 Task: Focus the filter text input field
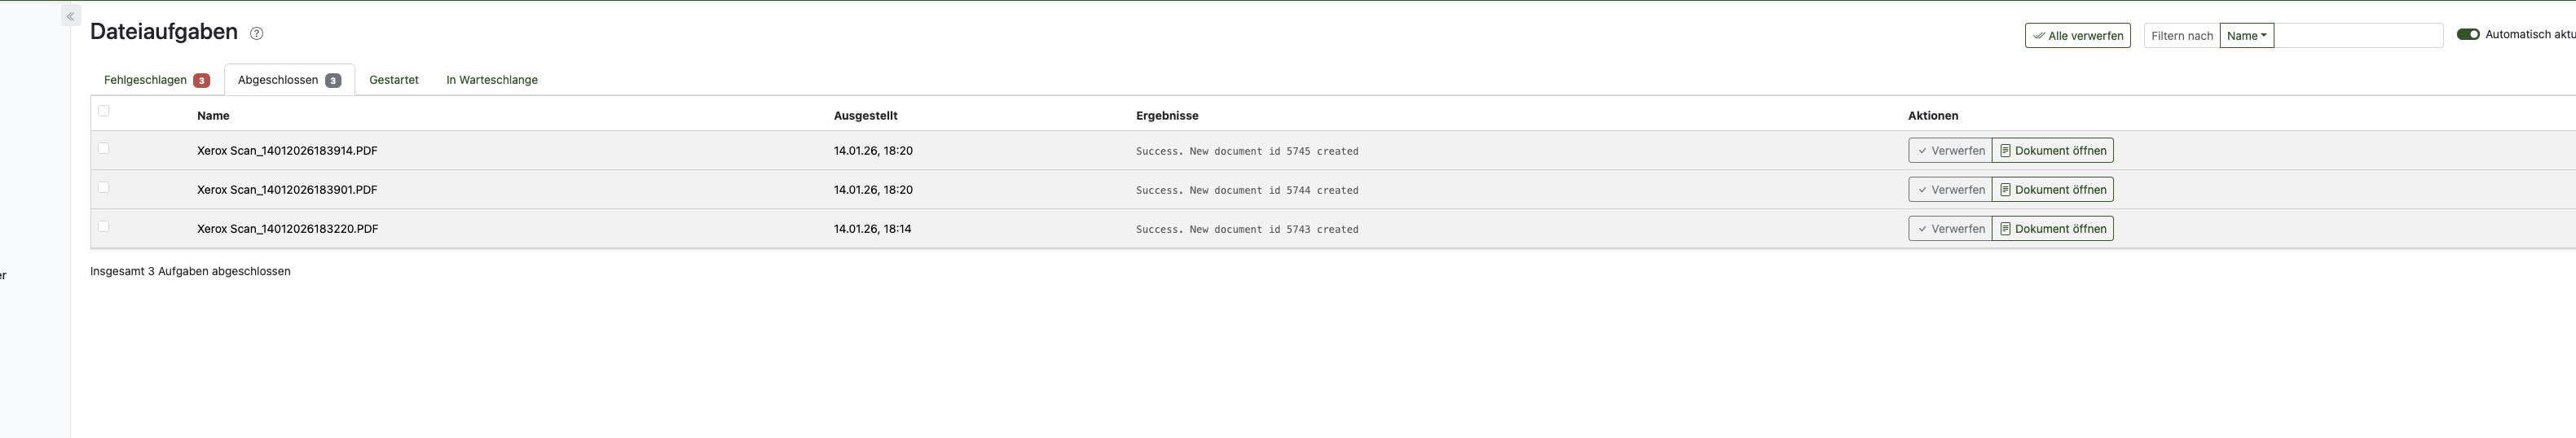click(2358, 36)
